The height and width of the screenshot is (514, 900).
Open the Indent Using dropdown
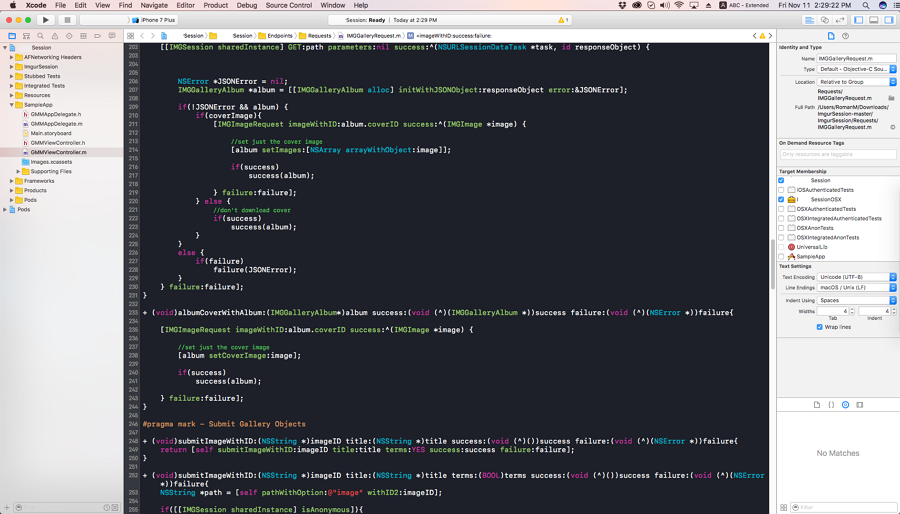pyautogui.click(x=856, y=301)
